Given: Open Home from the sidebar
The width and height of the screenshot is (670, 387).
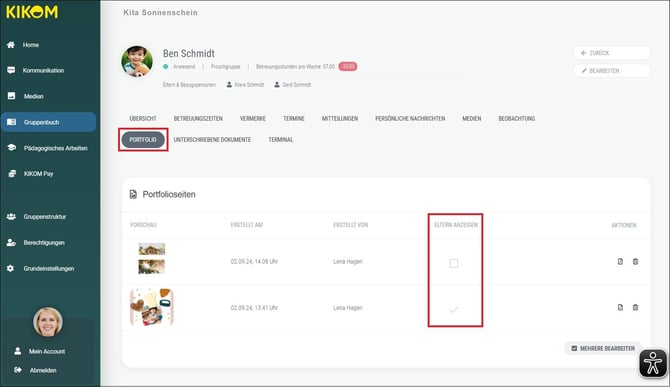Looking at the screenshot, I should (31, 45).
